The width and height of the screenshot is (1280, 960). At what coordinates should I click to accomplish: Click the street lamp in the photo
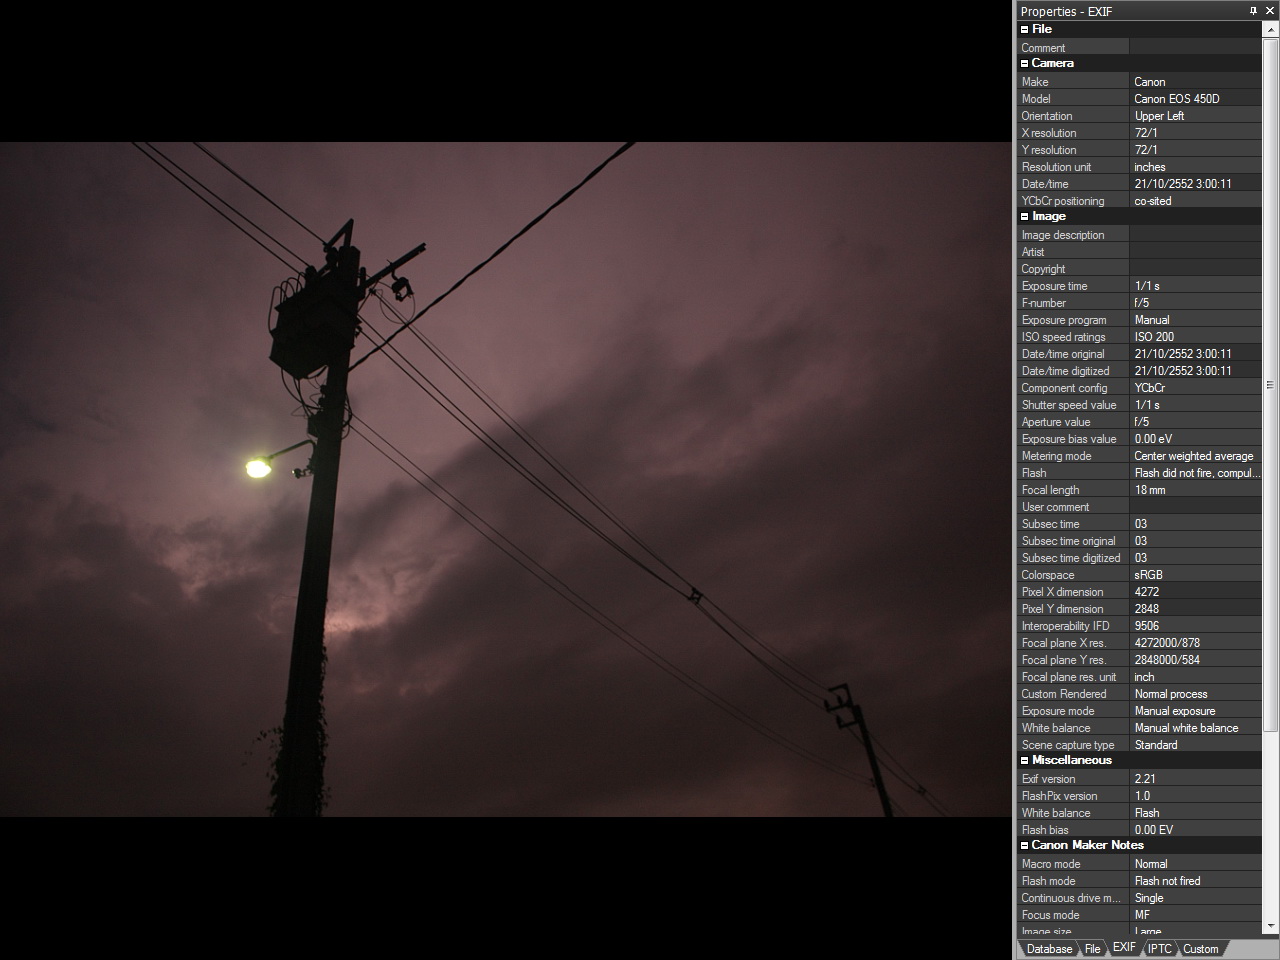coord(258,468)
